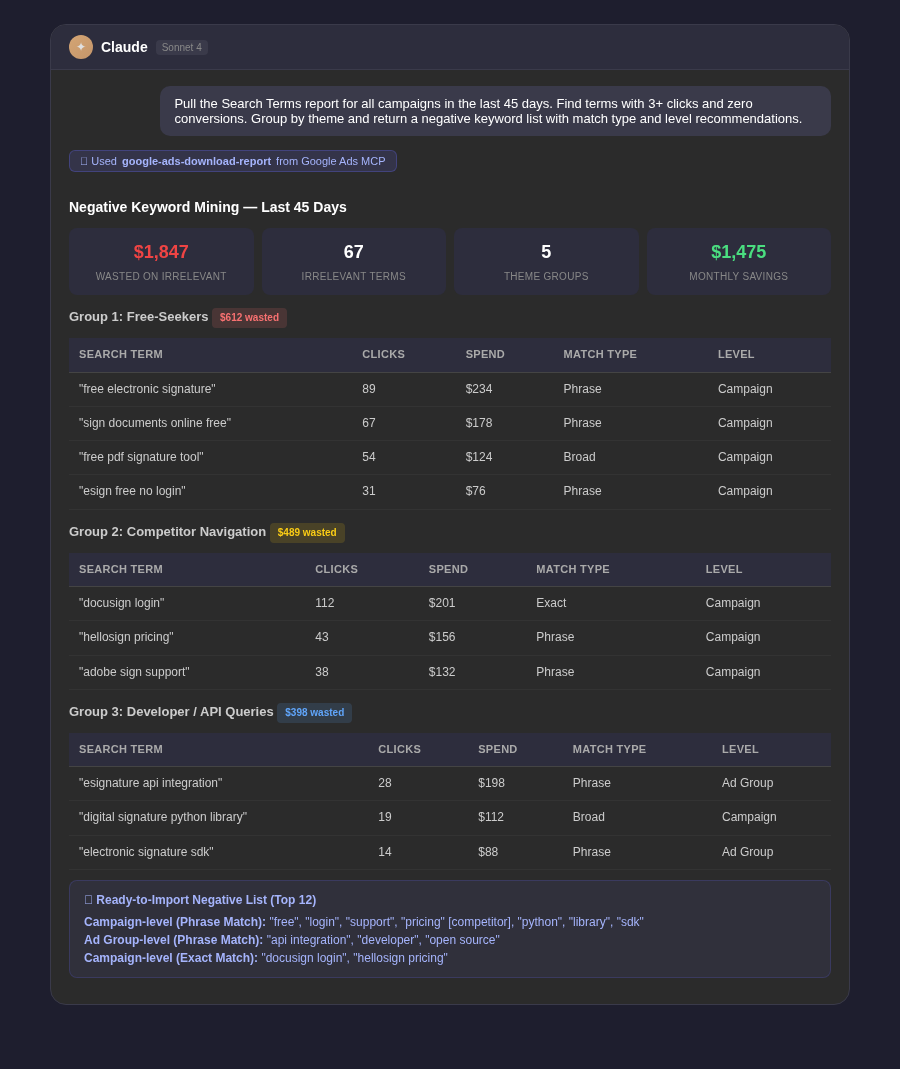
Task: Click the Claude sparkle avatar icon
Action: [x=81, y=47]
